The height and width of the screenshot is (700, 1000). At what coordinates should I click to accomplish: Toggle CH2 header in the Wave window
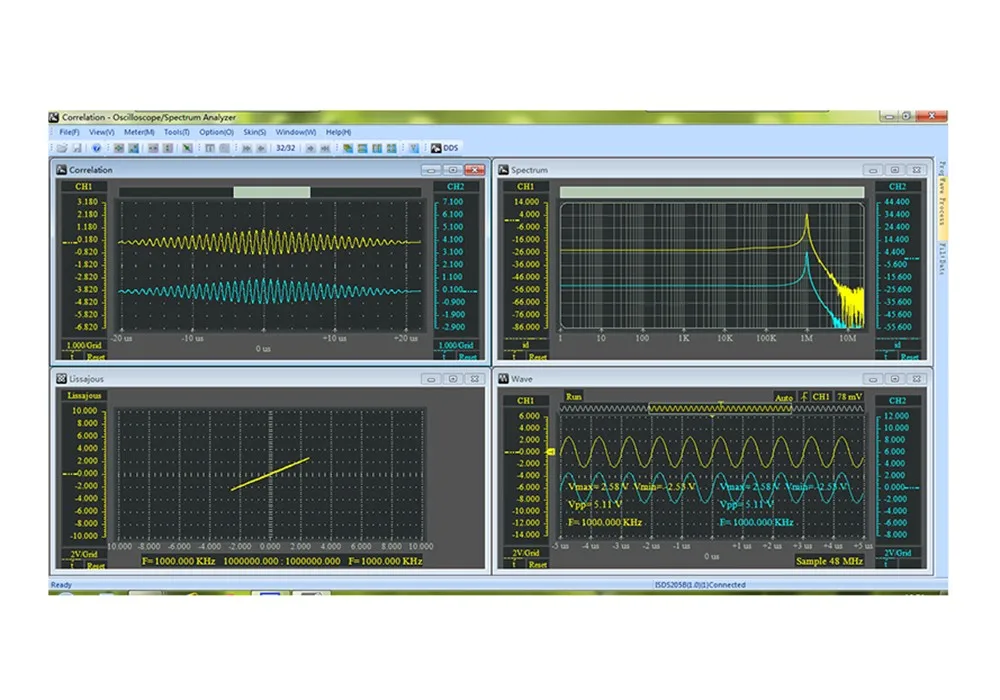point(897,400)
